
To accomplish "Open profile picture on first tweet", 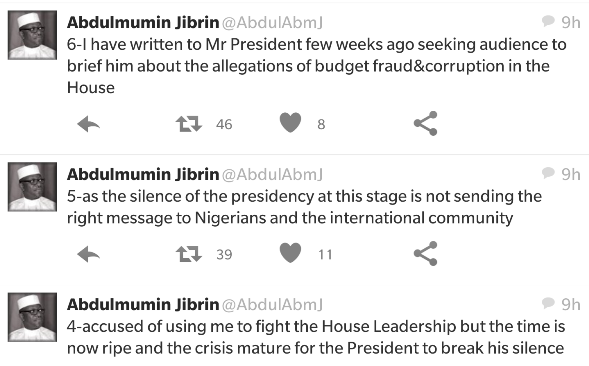I will (32, 35).
